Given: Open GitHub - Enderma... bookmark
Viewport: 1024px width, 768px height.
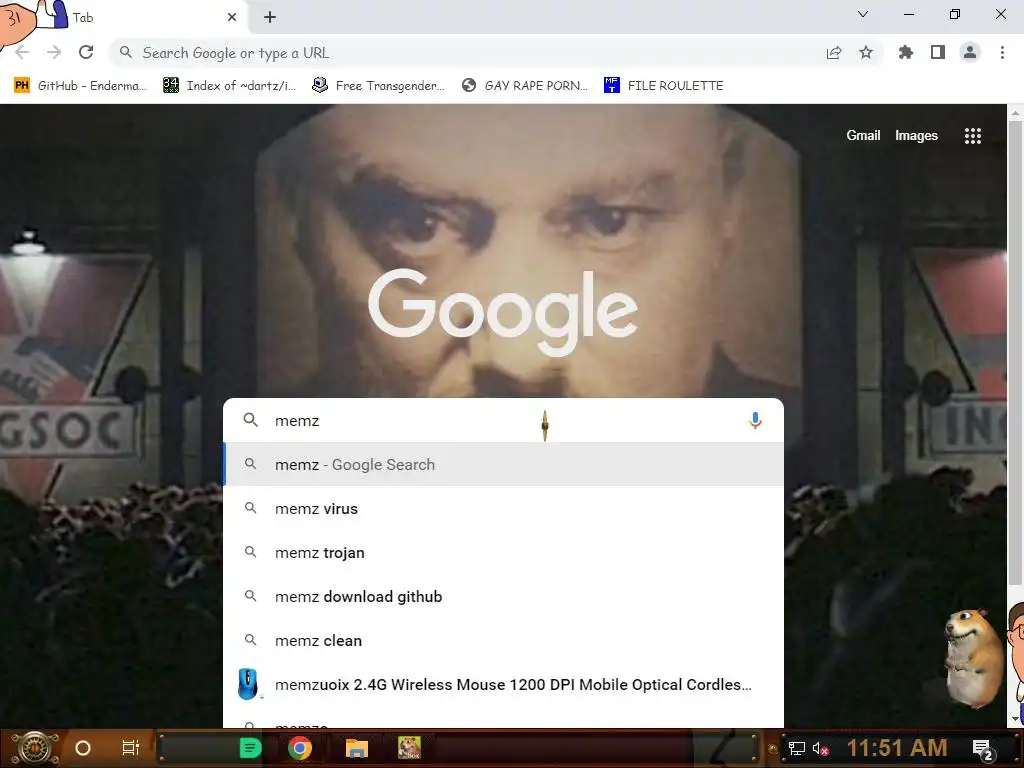Looking at the screenshot, I should click(80, 86).
